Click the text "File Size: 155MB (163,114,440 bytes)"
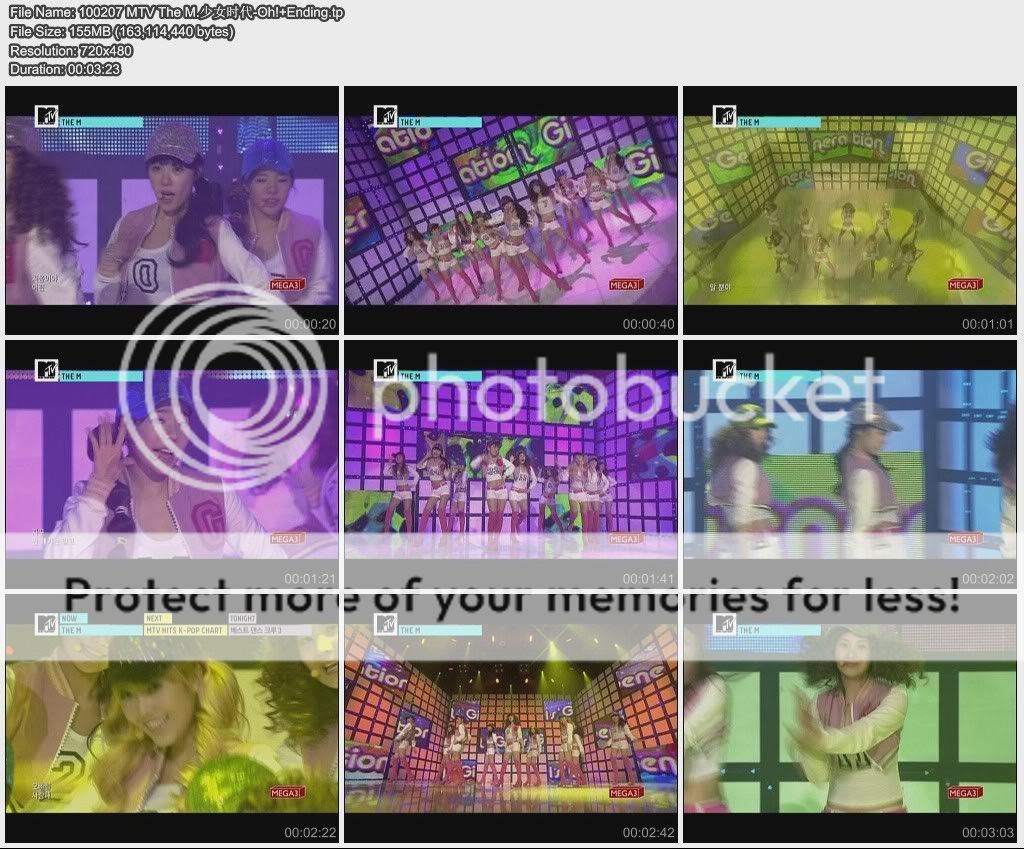Image resolution: width=1024 pixels, height=849 pixels. [x=121, y=31]
